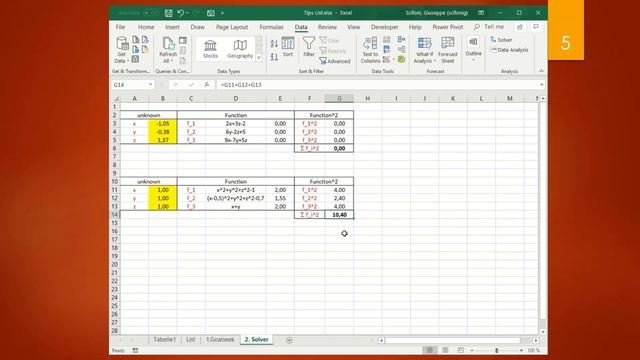Click the column D header
The height and width of the screenshot is (360, 640).
pos(236,98)
